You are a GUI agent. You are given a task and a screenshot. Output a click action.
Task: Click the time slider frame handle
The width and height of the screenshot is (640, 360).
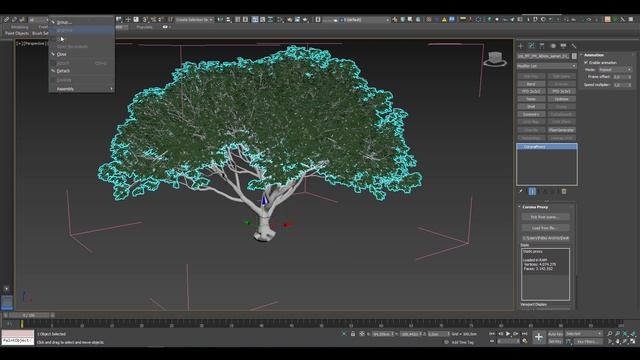29,315
